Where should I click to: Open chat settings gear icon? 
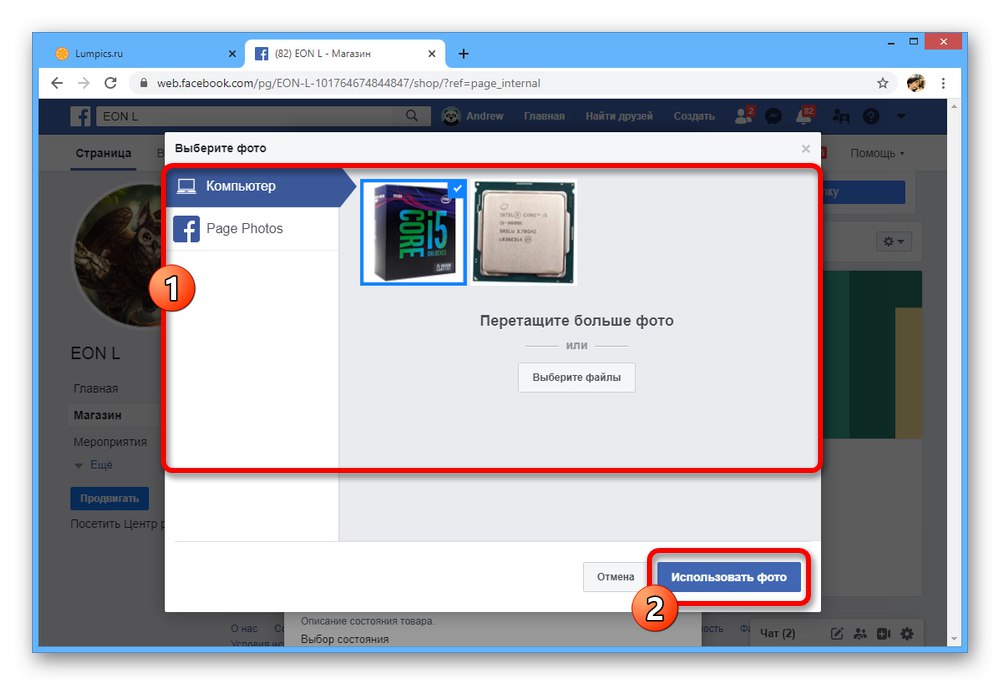pos(907,633)
